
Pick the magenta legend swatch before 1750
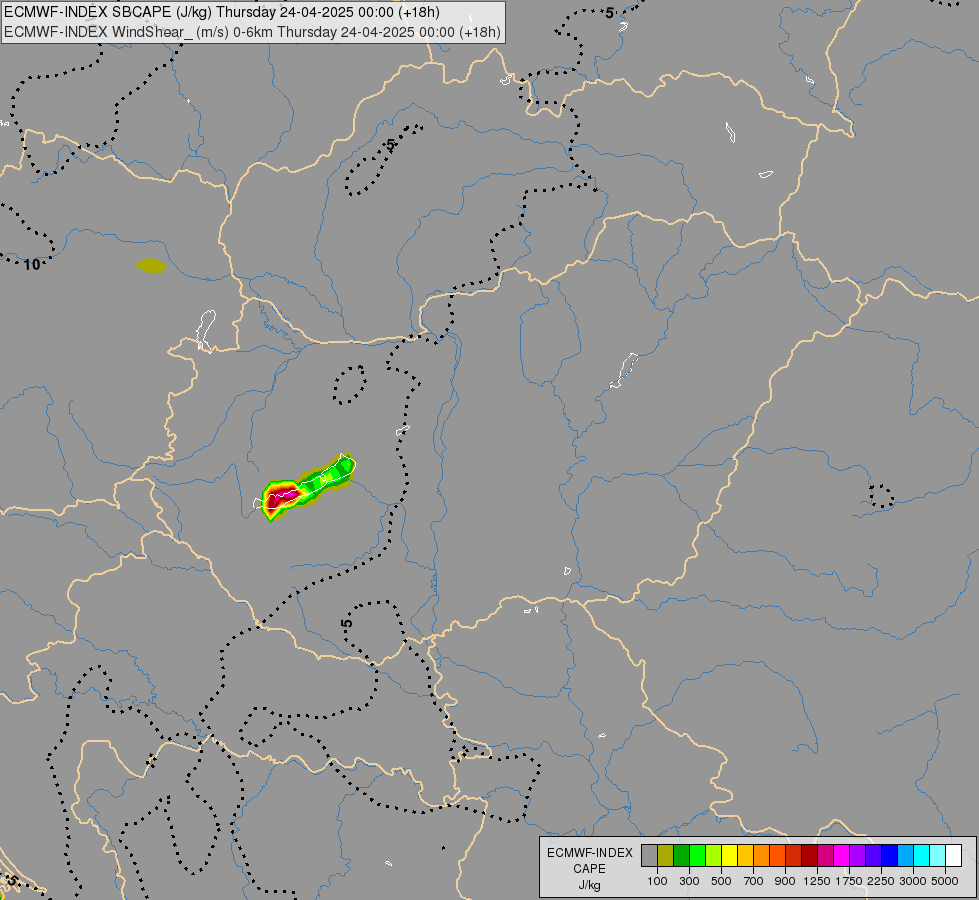point(842,855)
